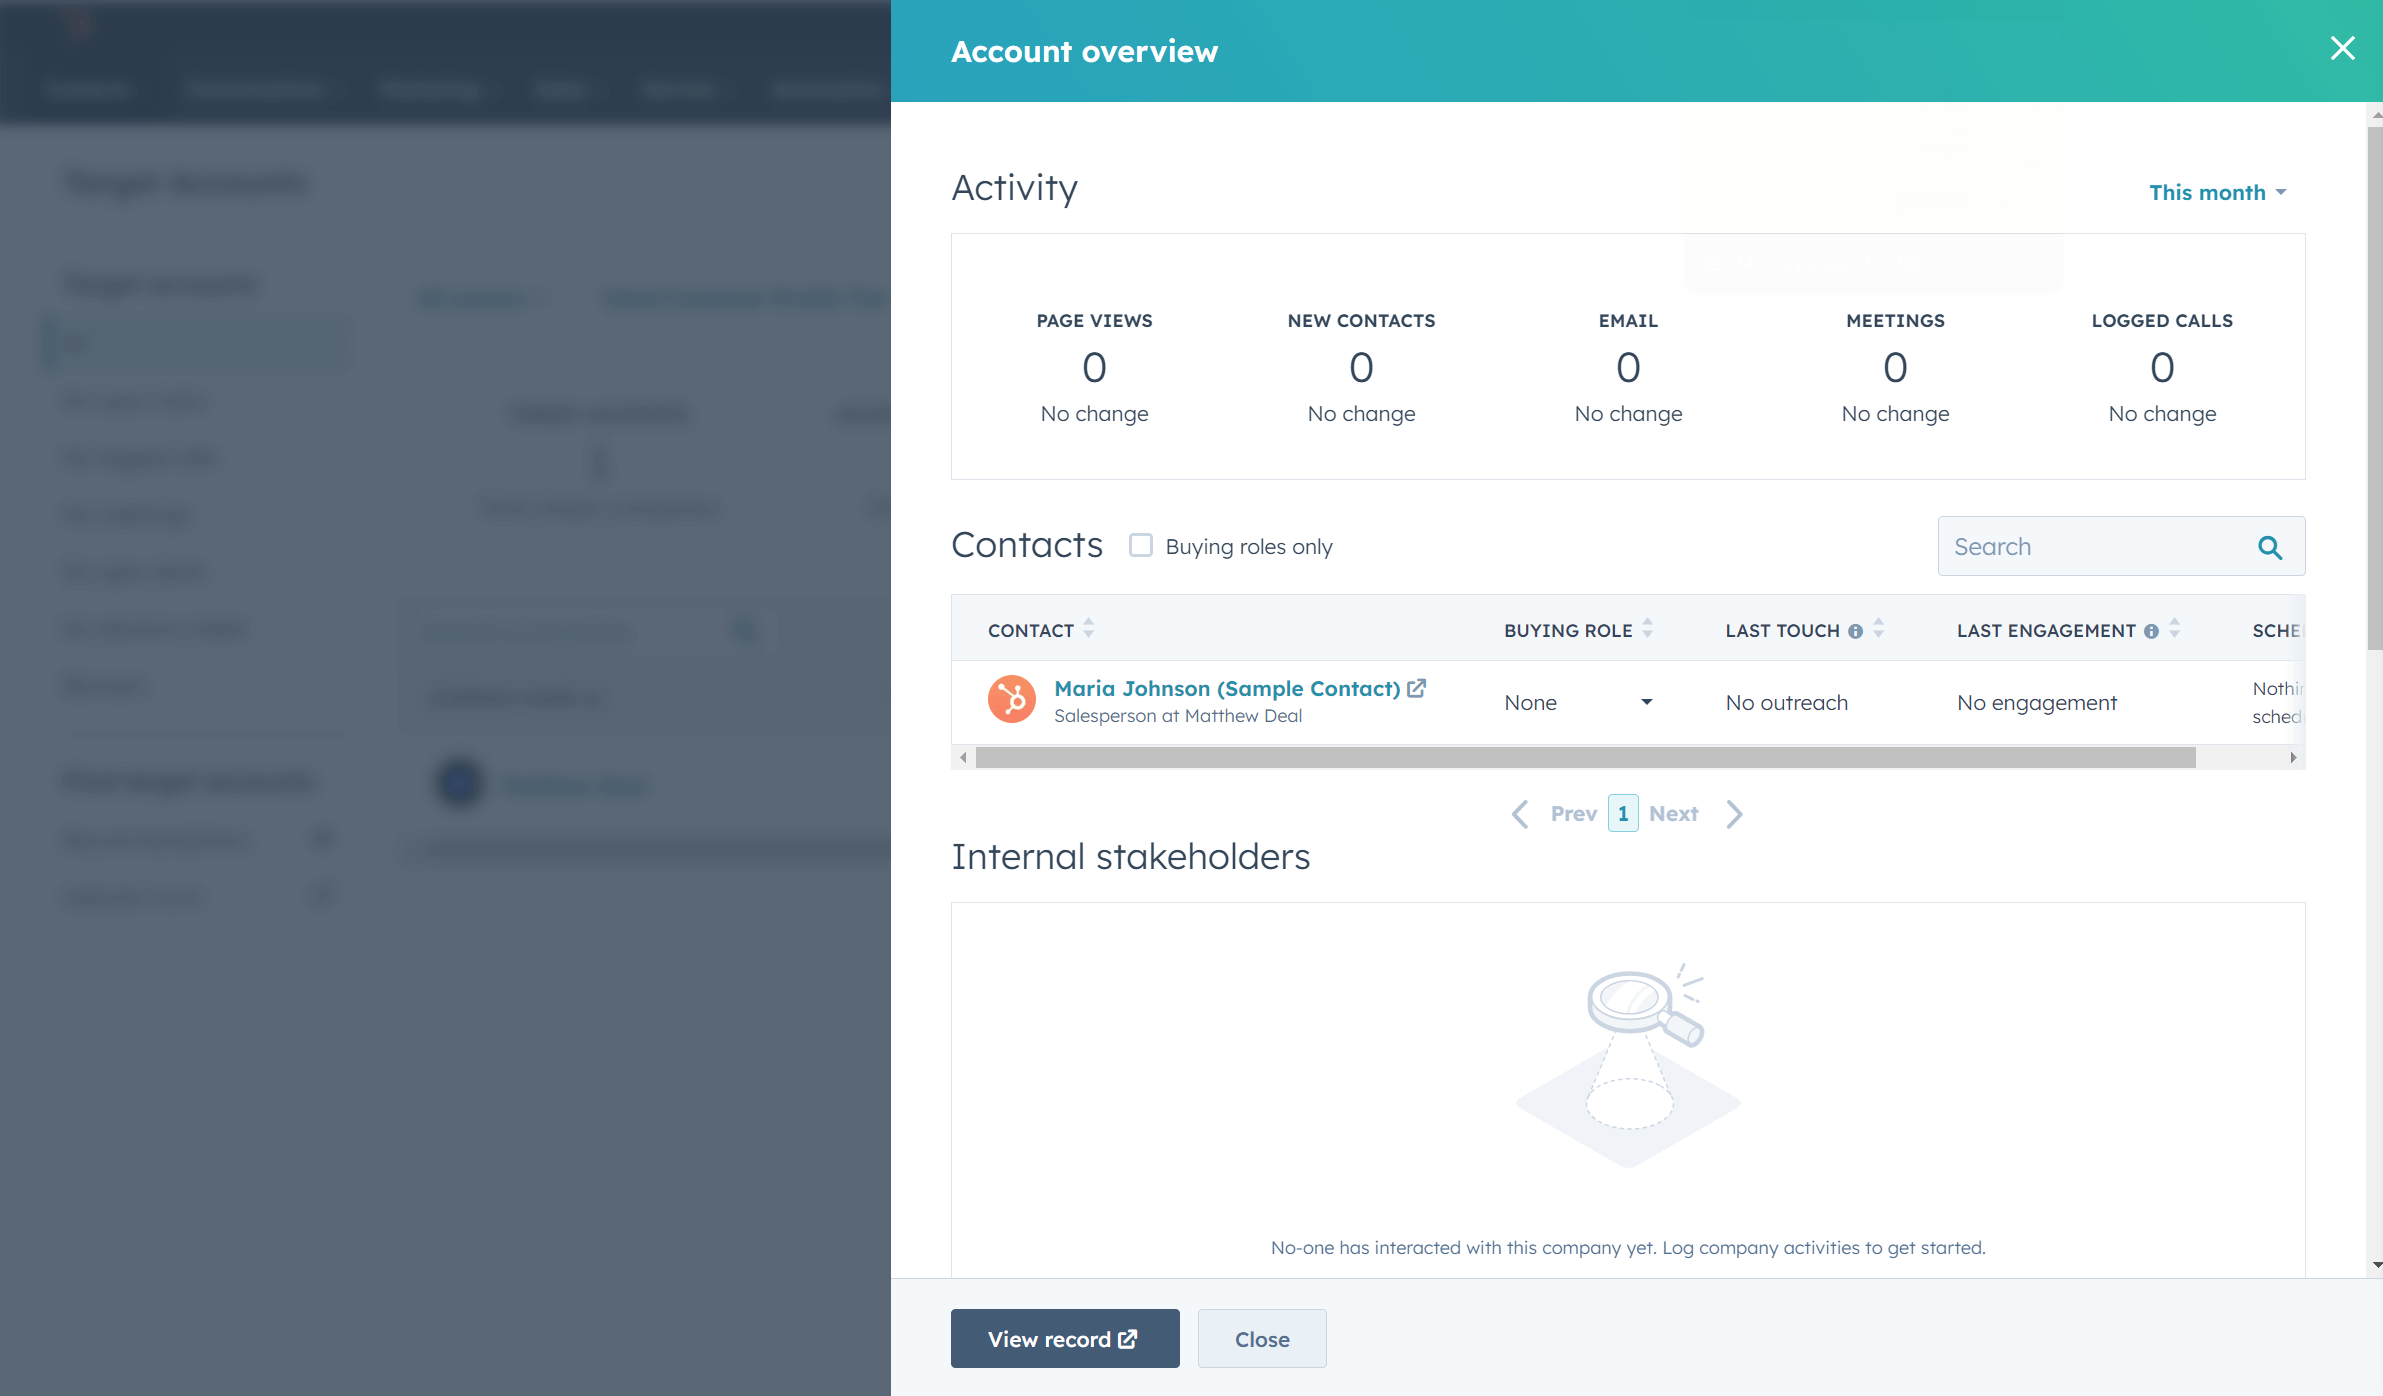
Task: Enable the Buying roles only checkbox
Action: coord(1140,545)
